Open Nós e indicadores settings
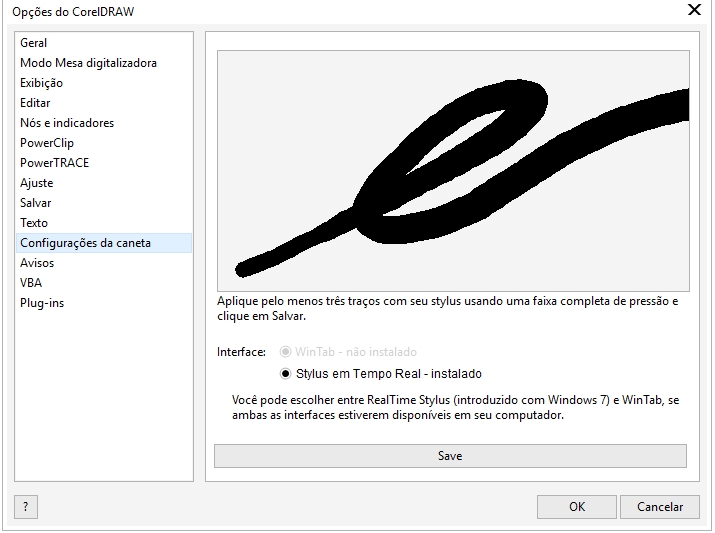The width and height of the screenshot is (715, 533). point(67,123)
